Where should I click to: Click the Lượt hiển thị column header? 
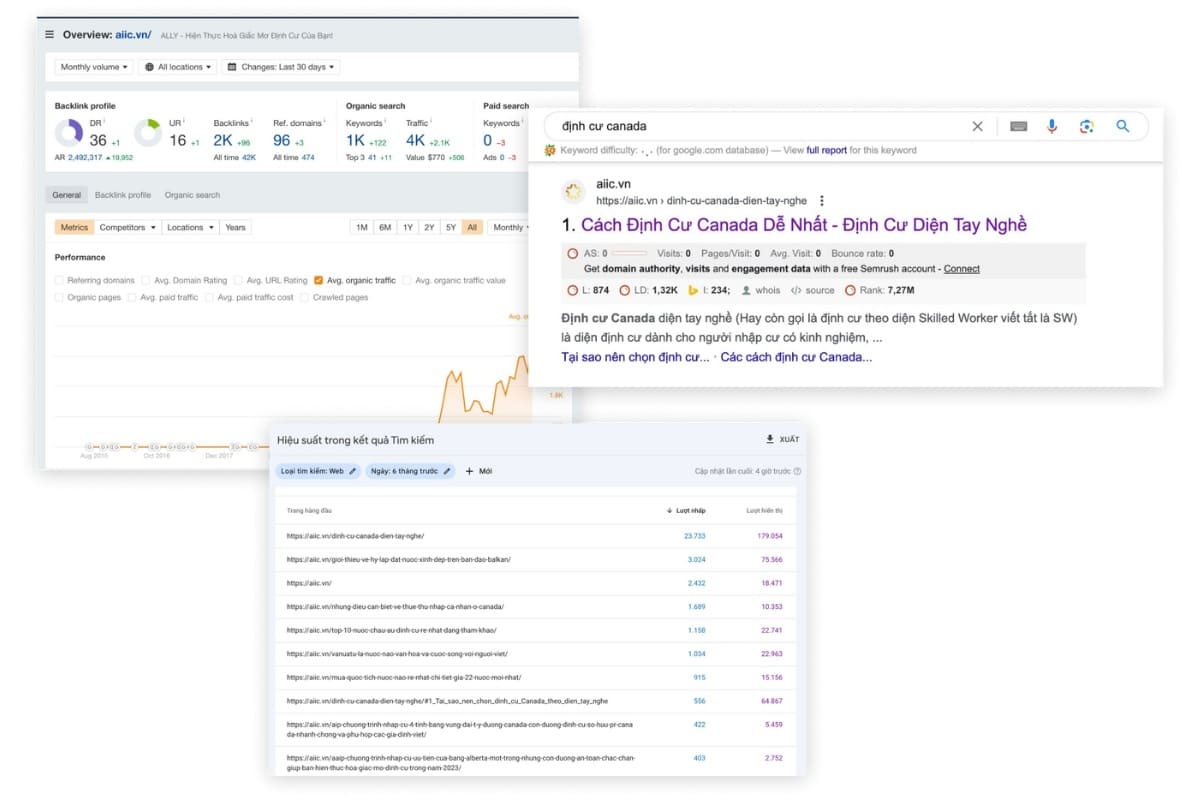(x=765, y=511)
